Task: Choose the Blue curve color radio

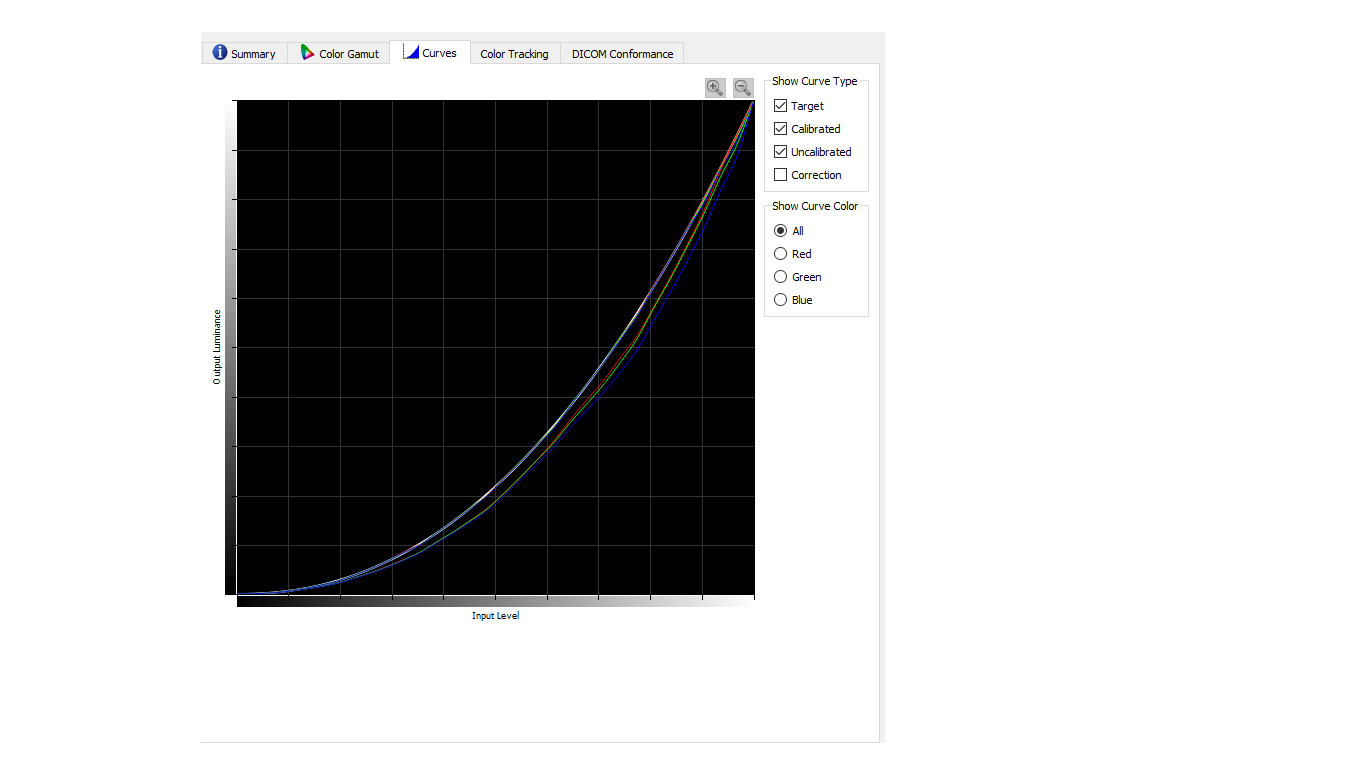Action: [x=781, y=300]
